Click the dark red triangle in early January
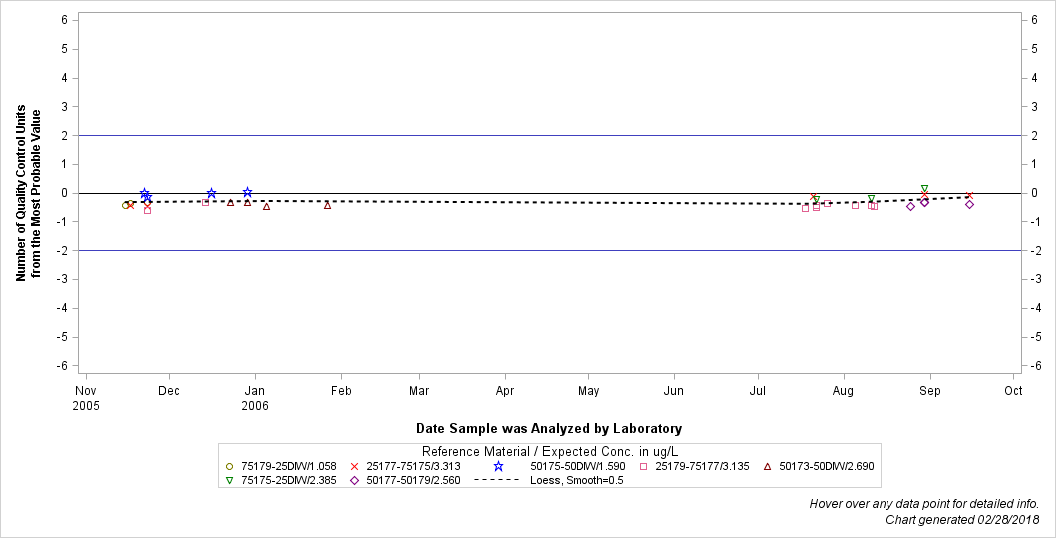The width and height of the screenshot is (1056, 538). [x=266, y=207]
